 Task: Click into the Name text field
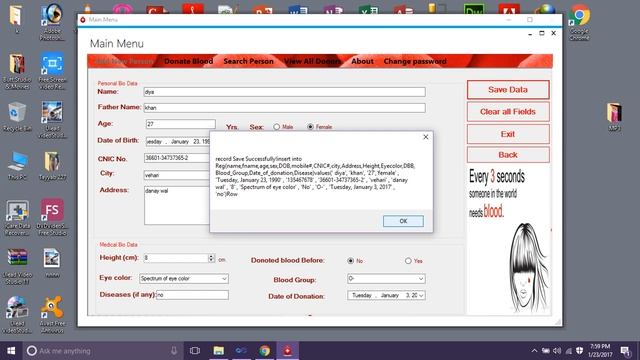284,92
